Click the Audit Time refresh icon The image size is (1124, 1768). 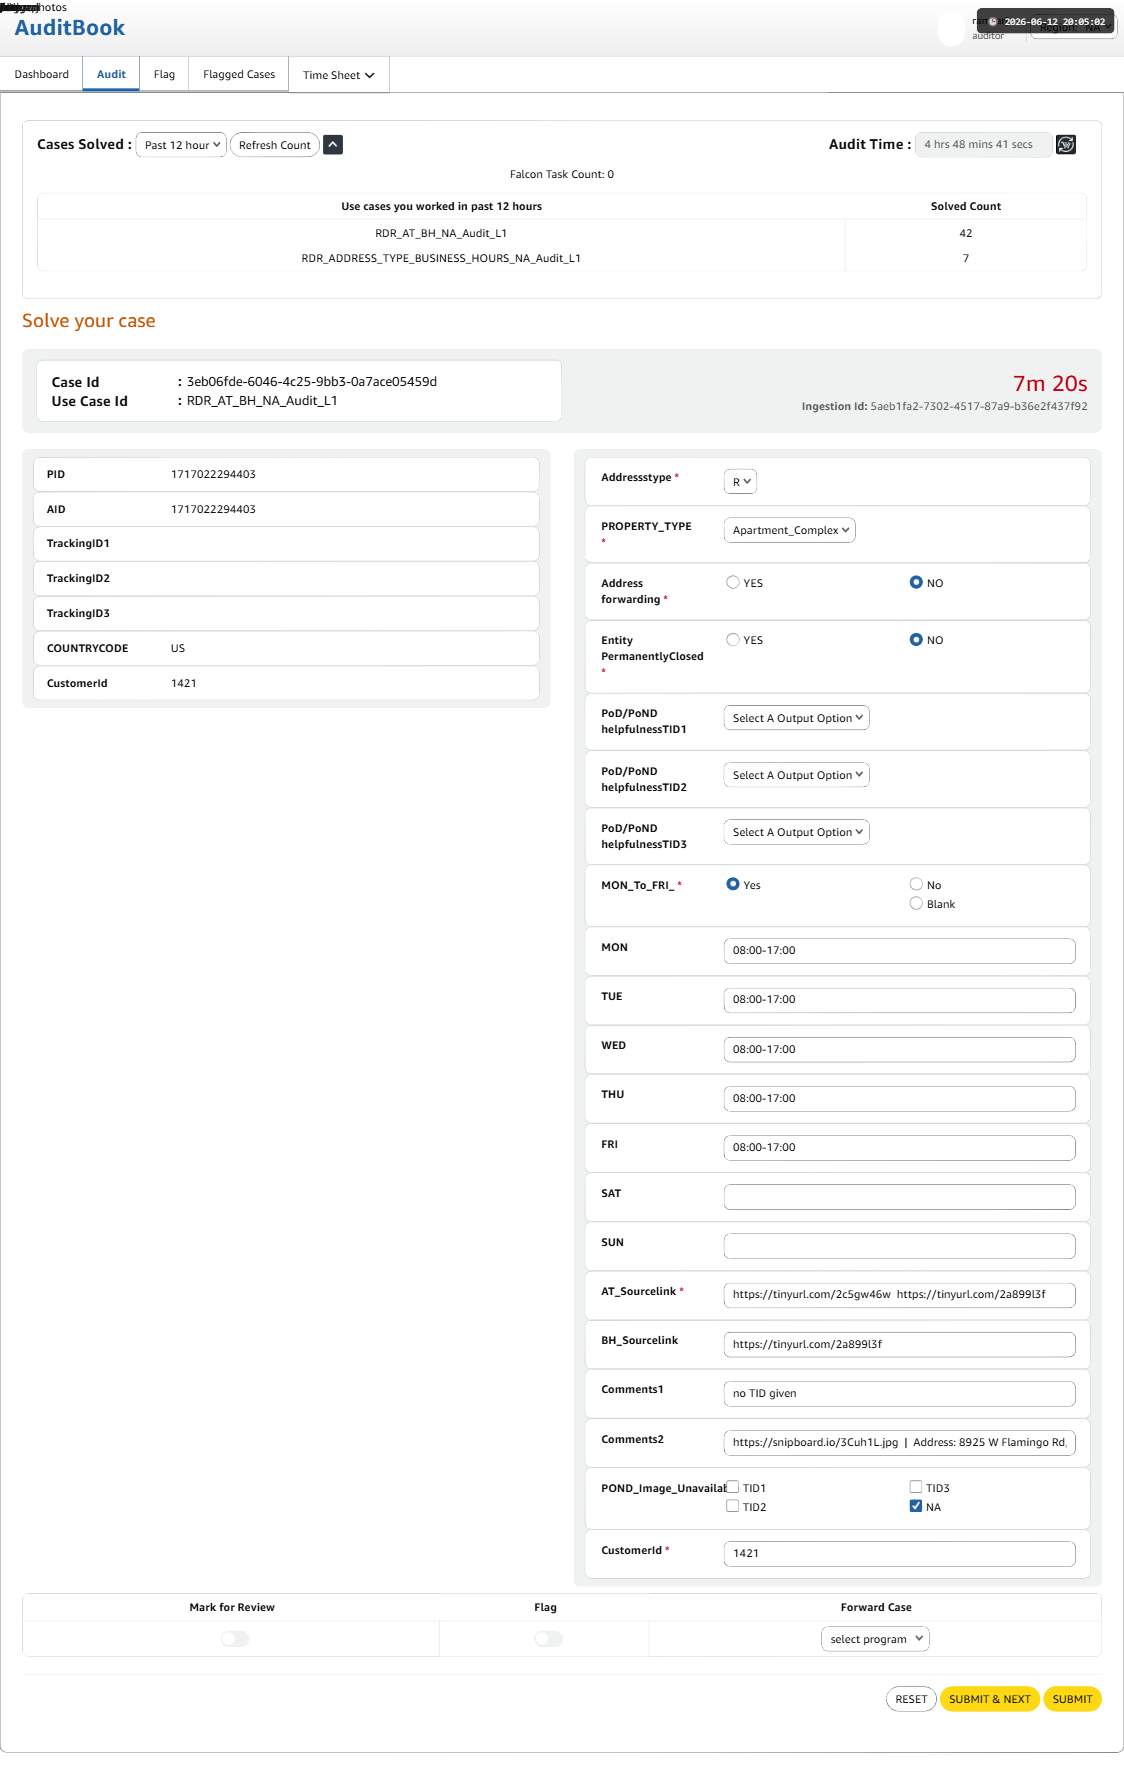pos(1066,145)
